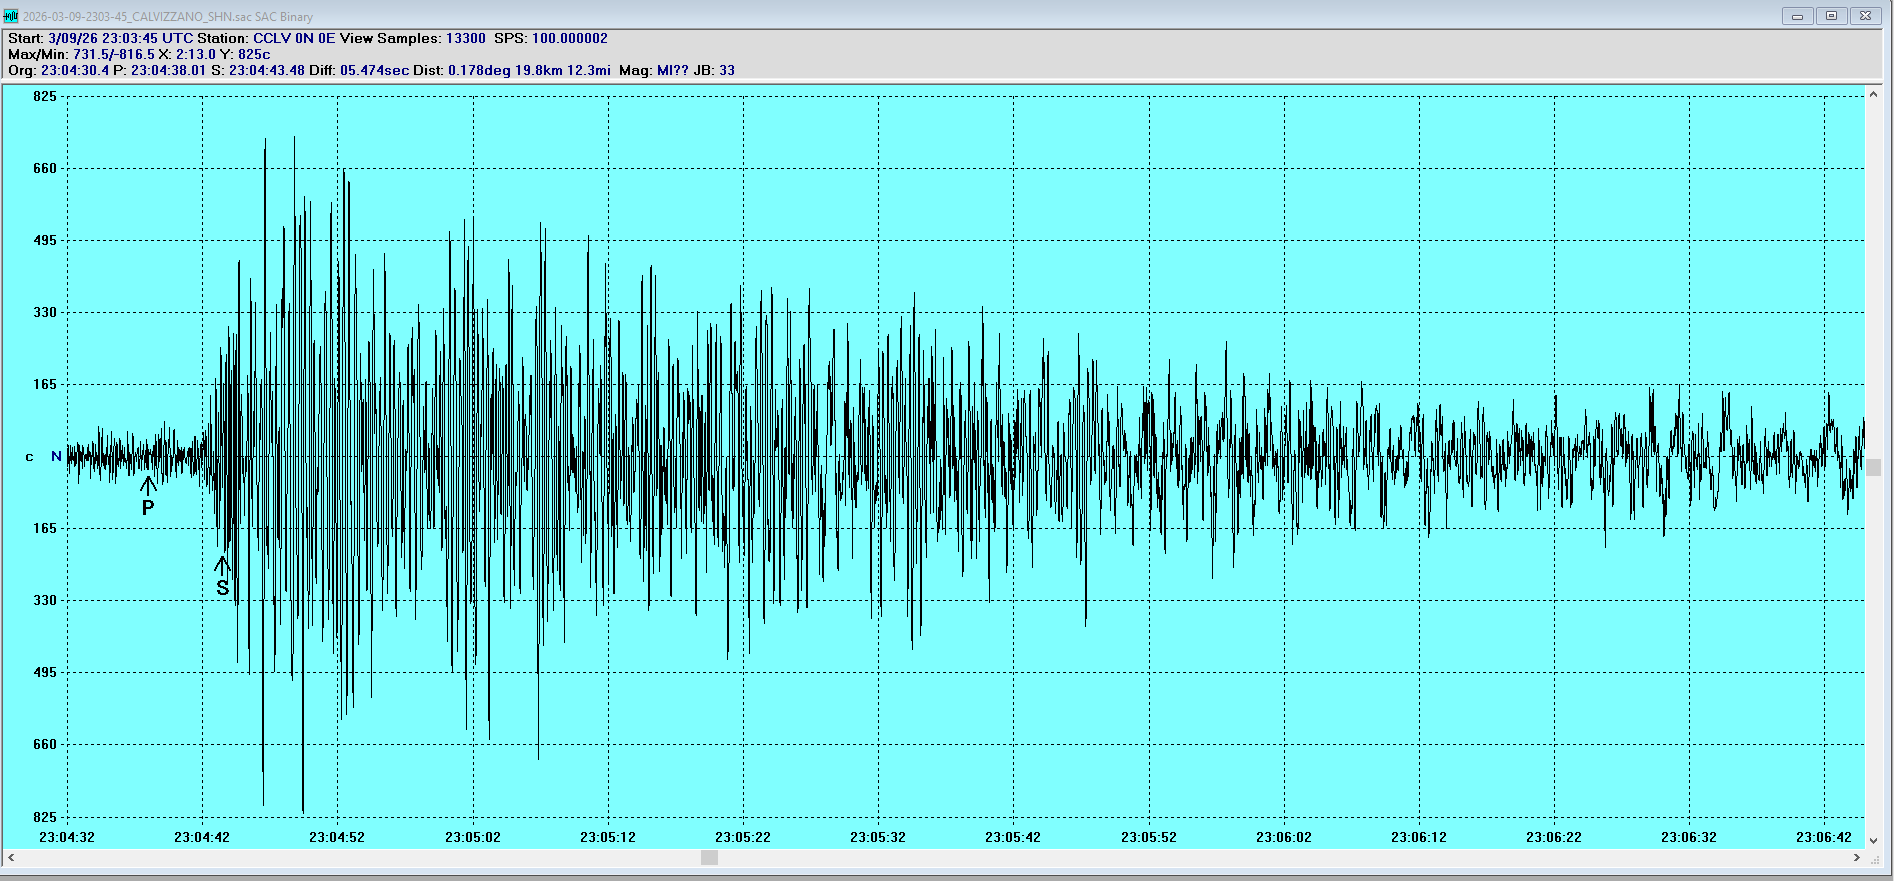
Task: Click the SPS 100.000002 value in header
Action: 569,38
